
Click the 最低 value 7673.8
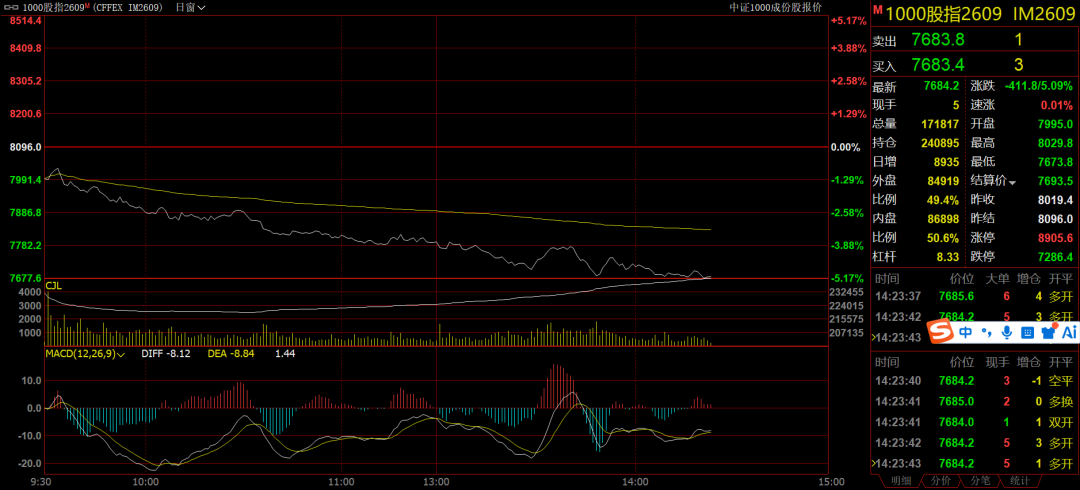click(1055, 163)
